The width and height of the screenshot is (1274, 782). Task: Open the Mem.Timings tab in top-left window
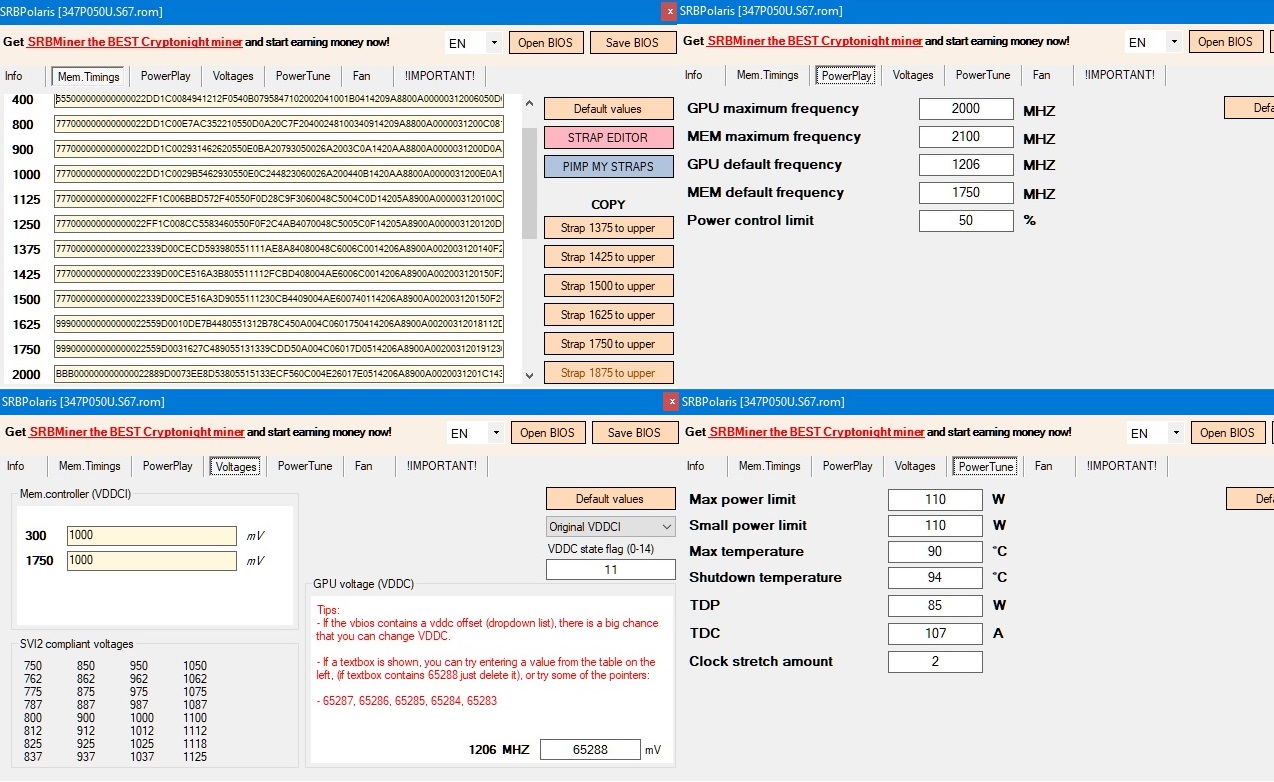(89, 76)
